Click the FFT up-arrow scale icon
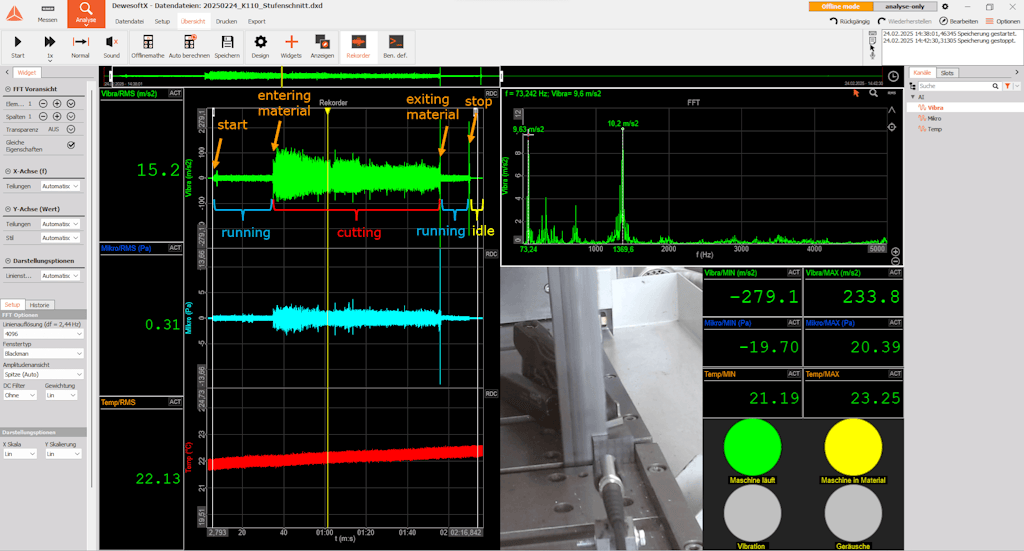The image size is (1024, 551). [x=891, y=110]
